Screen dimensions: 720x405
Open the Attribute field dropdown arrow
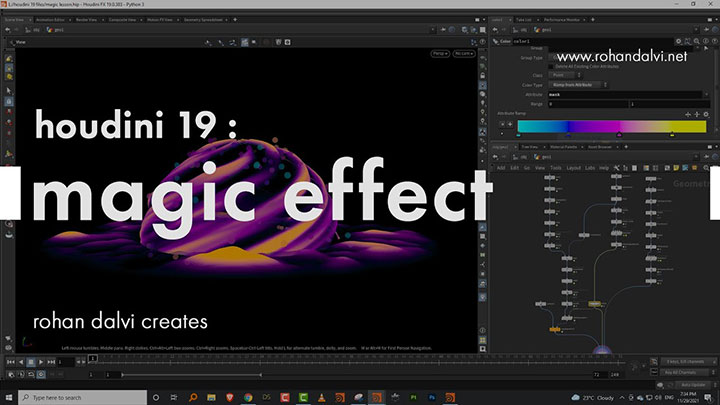click(706, 95)
